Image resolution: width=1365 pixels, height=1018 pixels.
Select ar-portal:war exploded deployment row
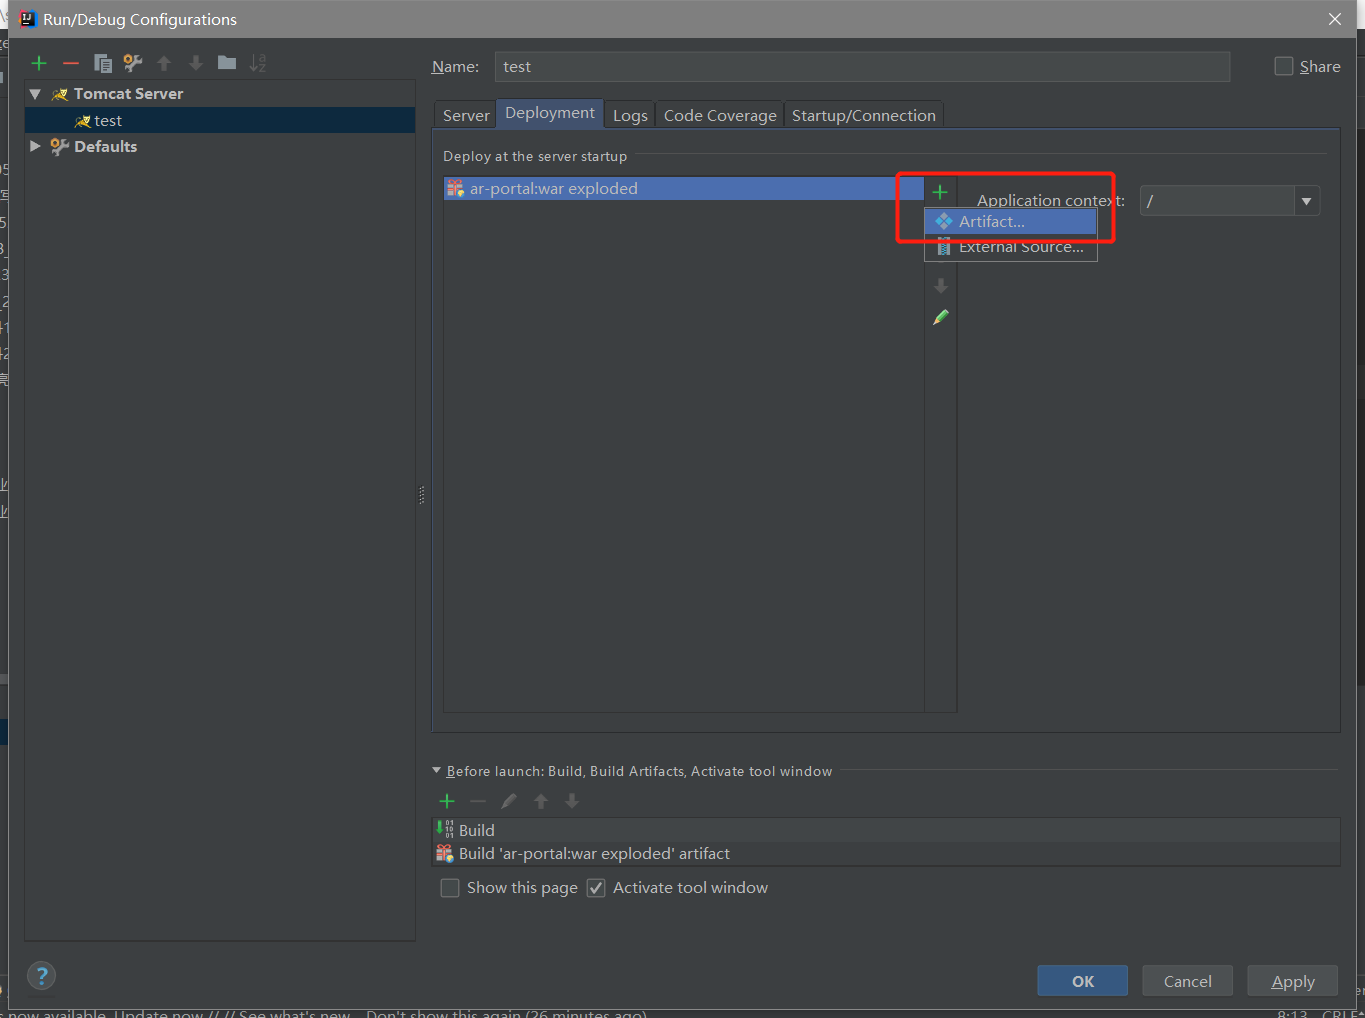pos(683,188)
